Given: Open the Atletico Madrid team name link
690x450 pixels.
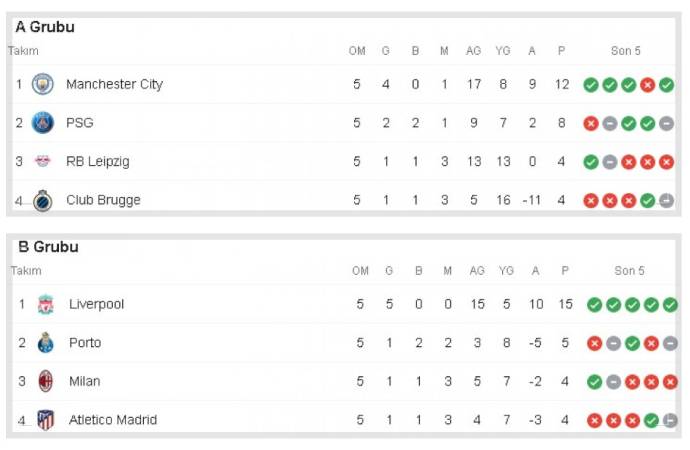Looking at the screenshot, I should (113, 420).
